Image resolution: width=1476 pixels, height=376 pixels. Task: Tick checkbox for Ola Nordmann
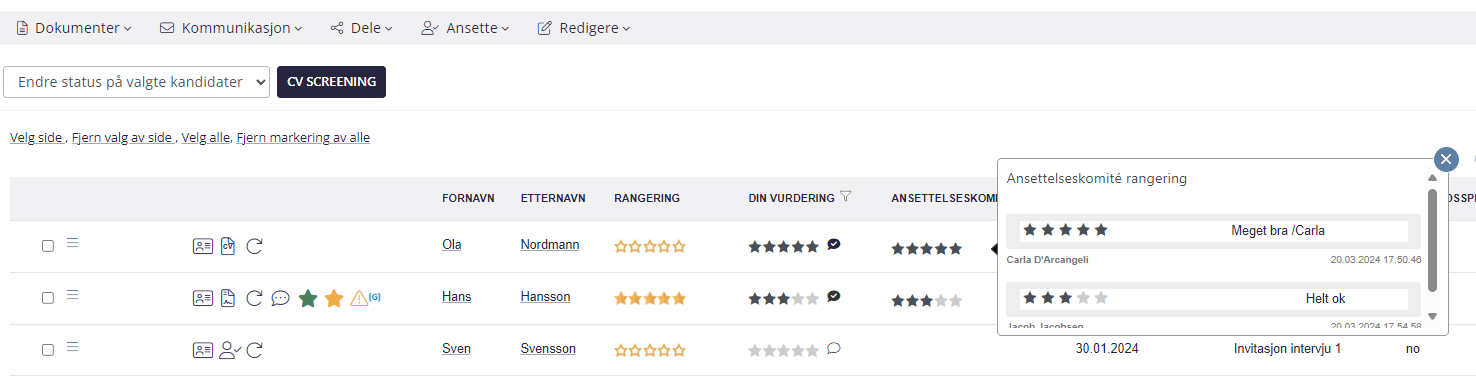tap(48, 246)
